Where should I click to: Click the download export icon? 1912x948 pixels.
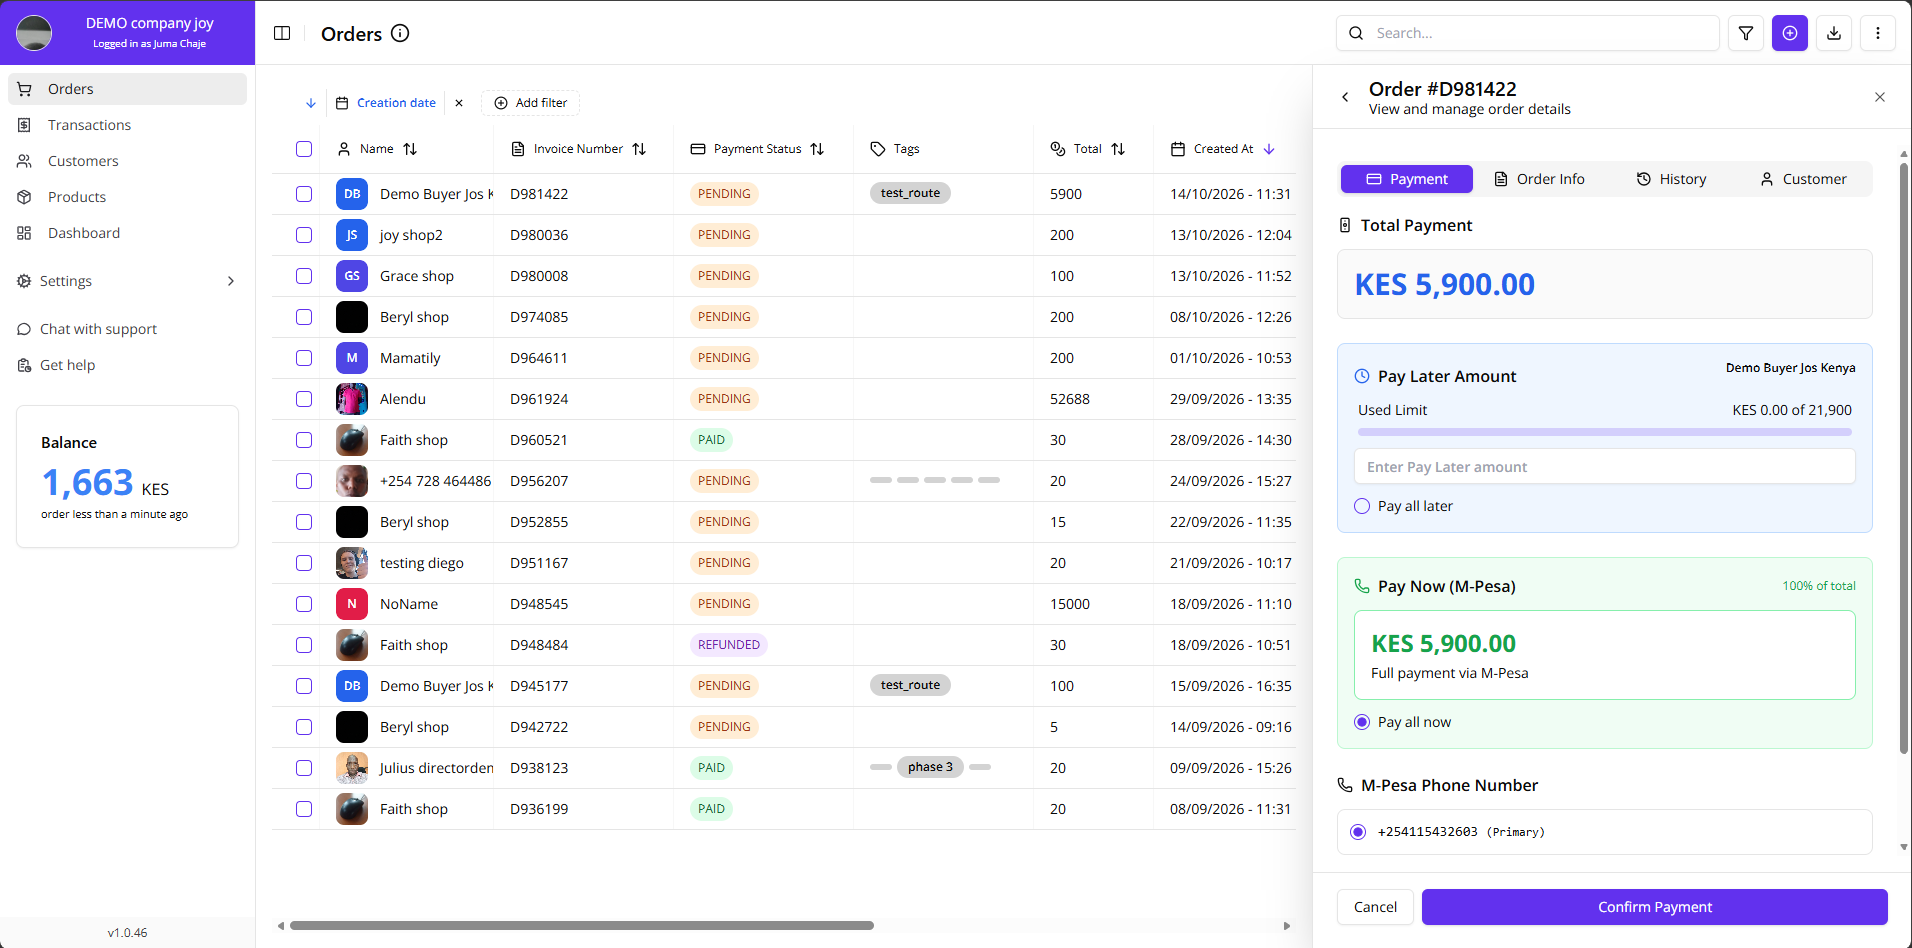pos(1834,33)
